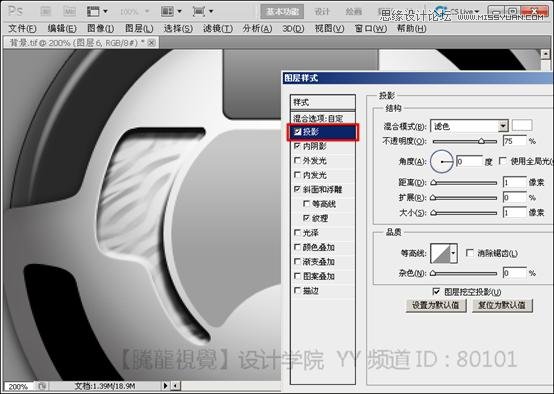Enable the 颜色叠加 checkbox
The image size is (554, 394).
[297, 247]
